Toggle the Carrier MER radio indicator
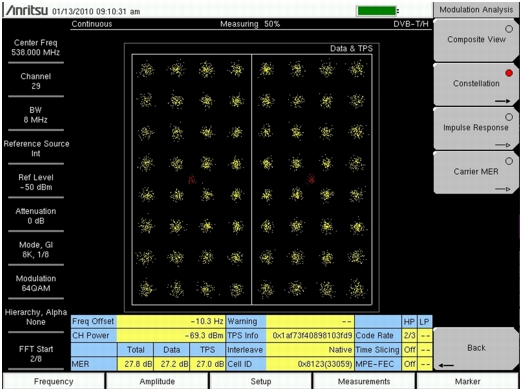Screen dimensions: 521x390 pos(509,161)
